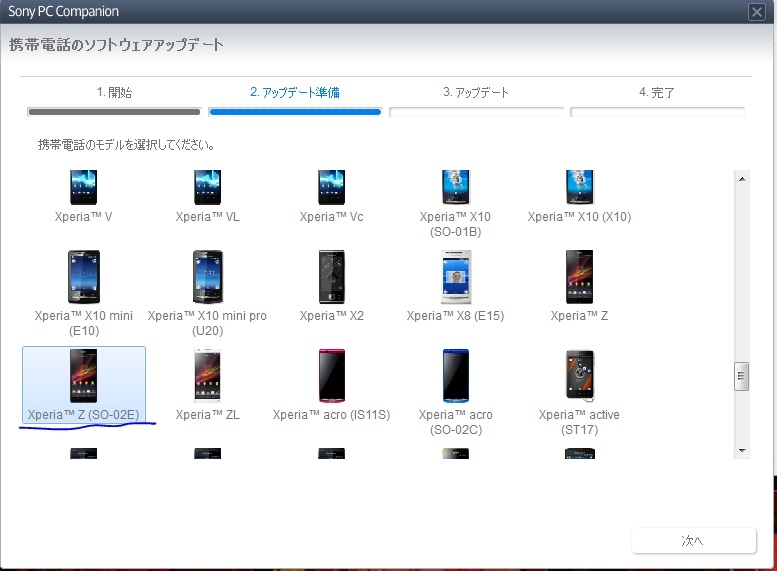Click step 3. アップデート label
Image resolution: width=777 pixels, height=571 pixels.
click(x=476, y=92)
